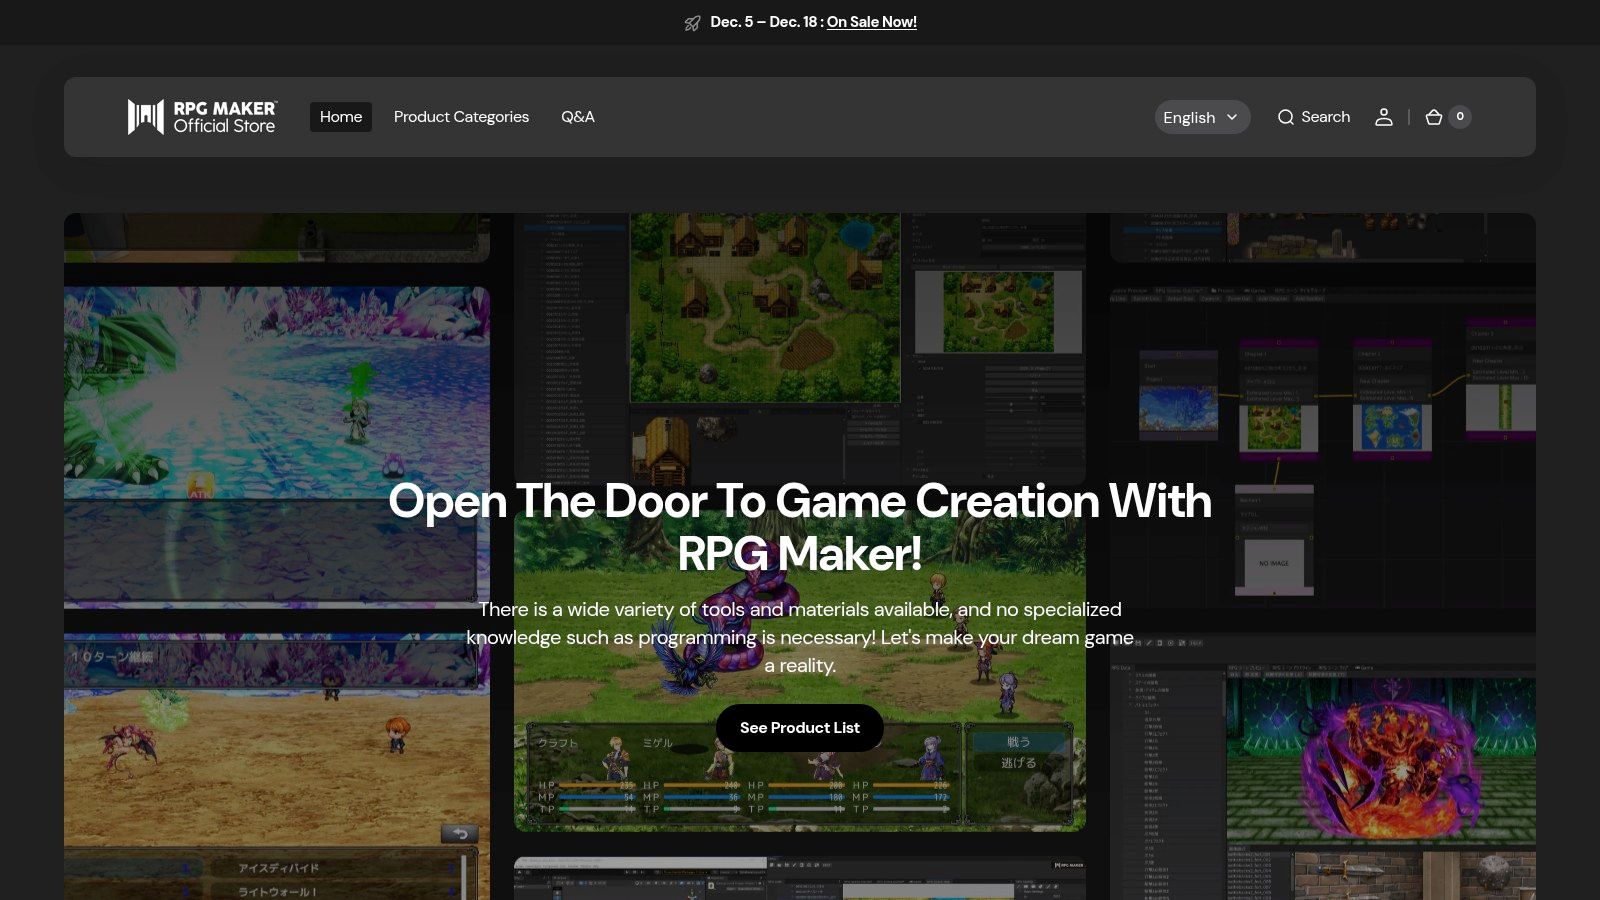Screen dimensions: 1600x900
Task: Open Product Categories menu
Action: click(461, 117)
